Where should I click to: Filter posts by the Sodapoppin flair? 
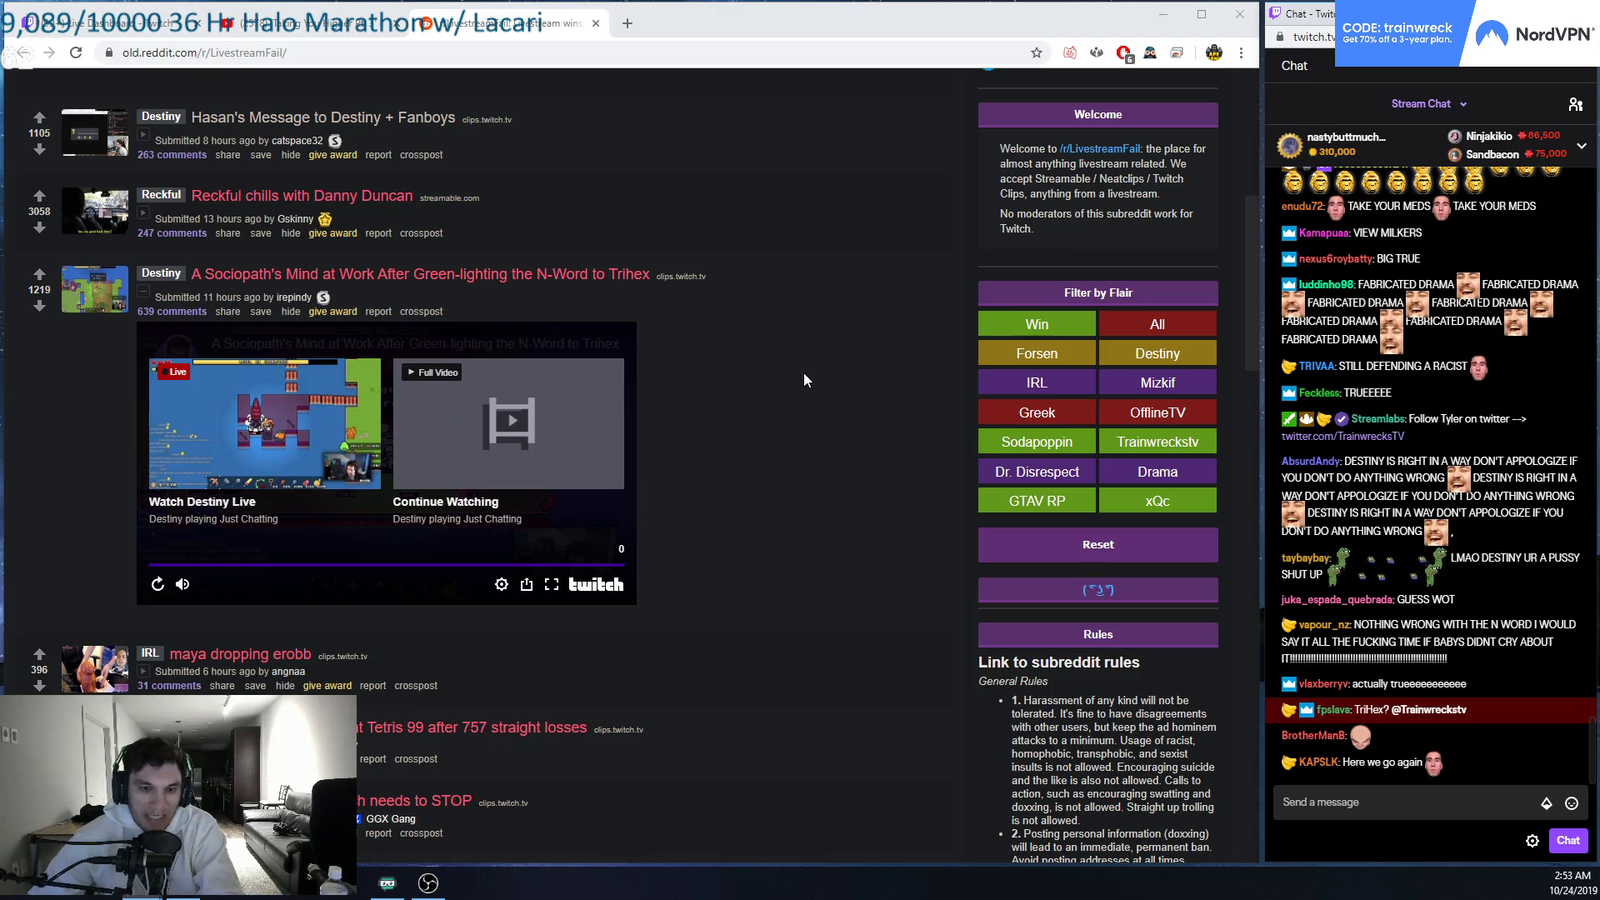(1037, 441)
